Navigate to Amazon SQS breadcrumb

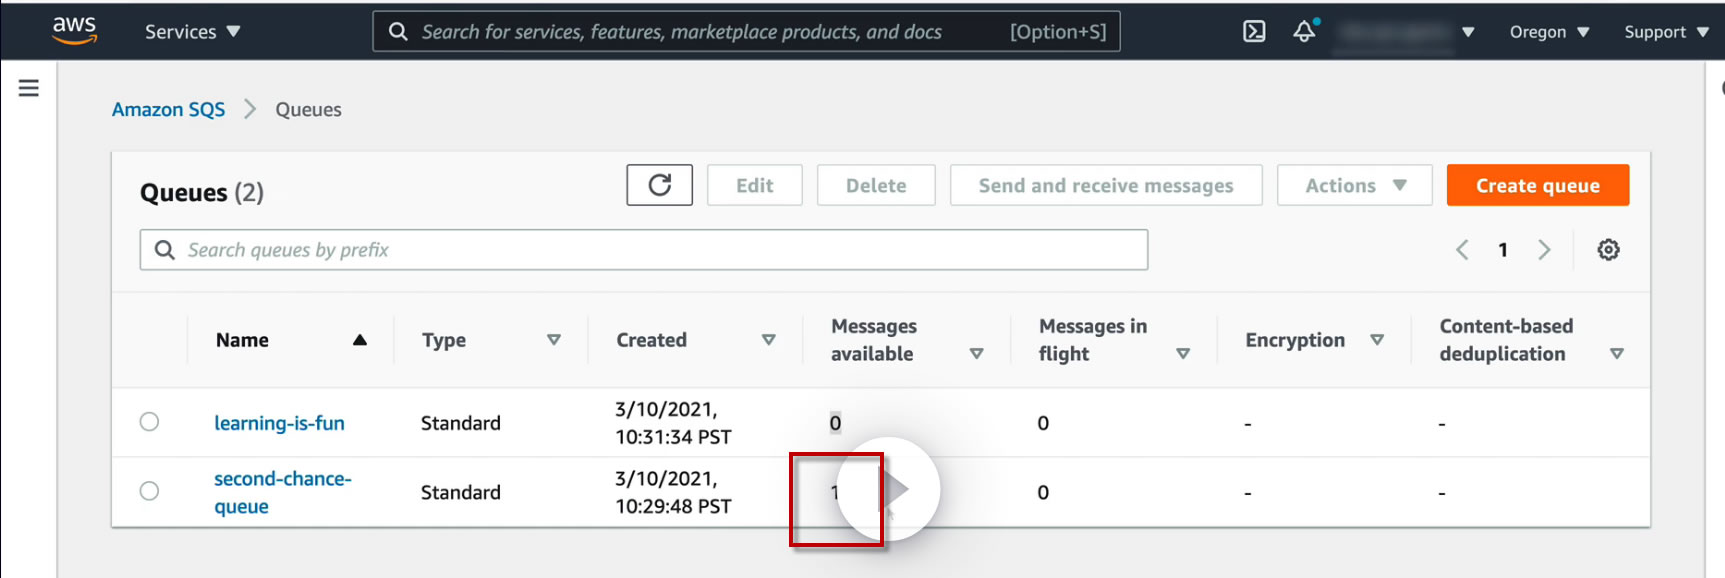pyautogui.click(x=168, y=110)
